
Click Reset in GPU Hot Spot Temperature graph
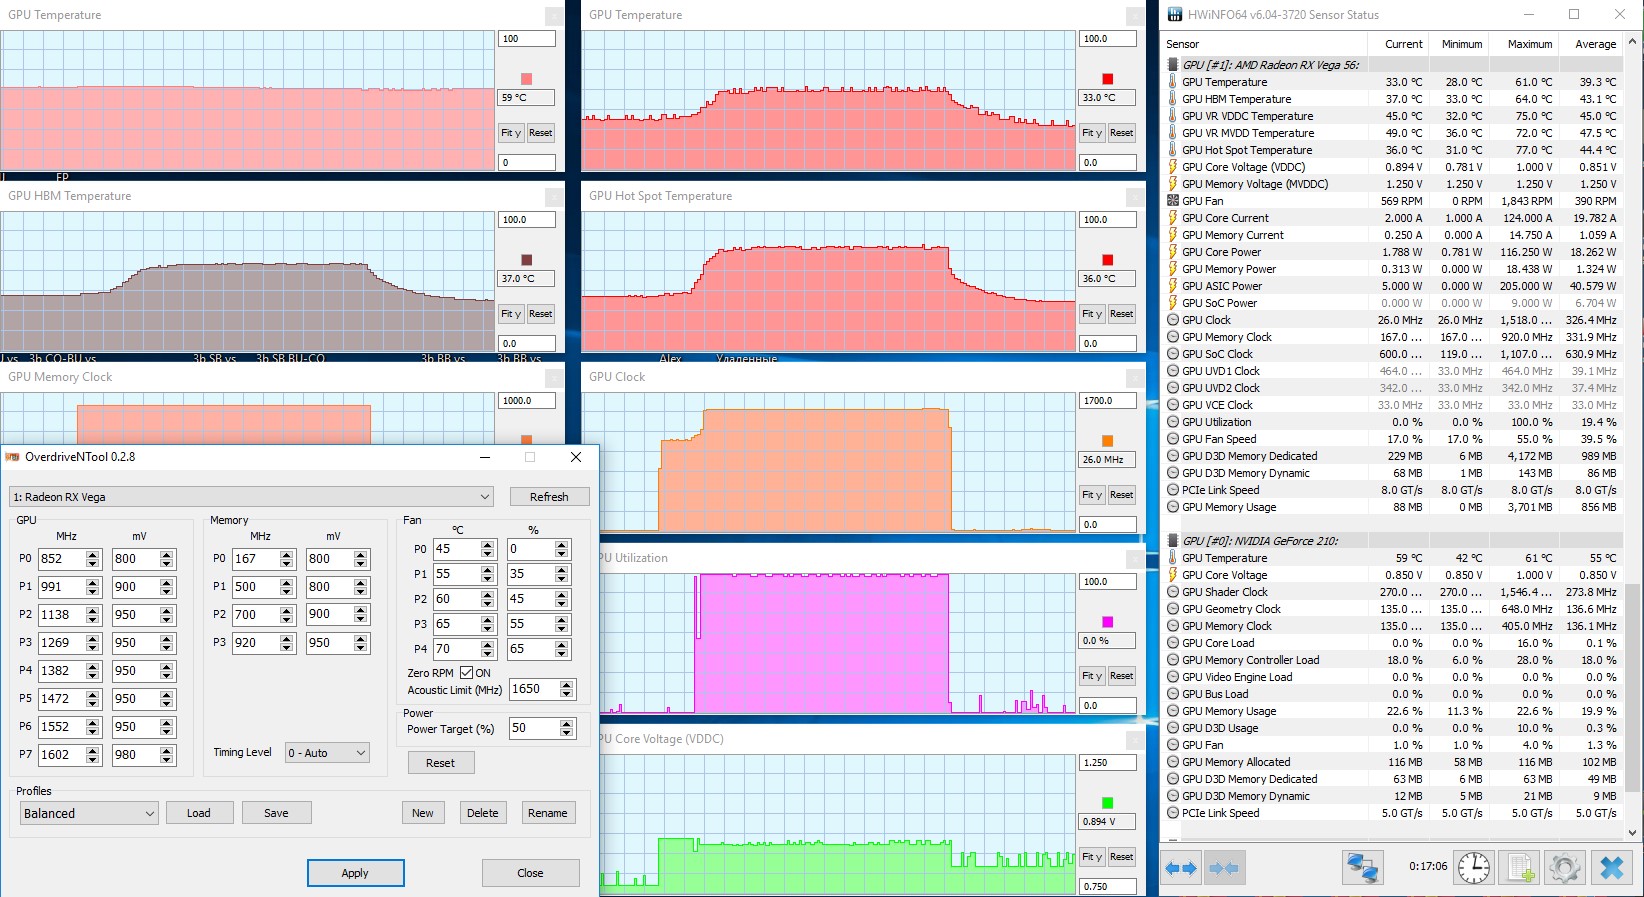[1122, 314]
